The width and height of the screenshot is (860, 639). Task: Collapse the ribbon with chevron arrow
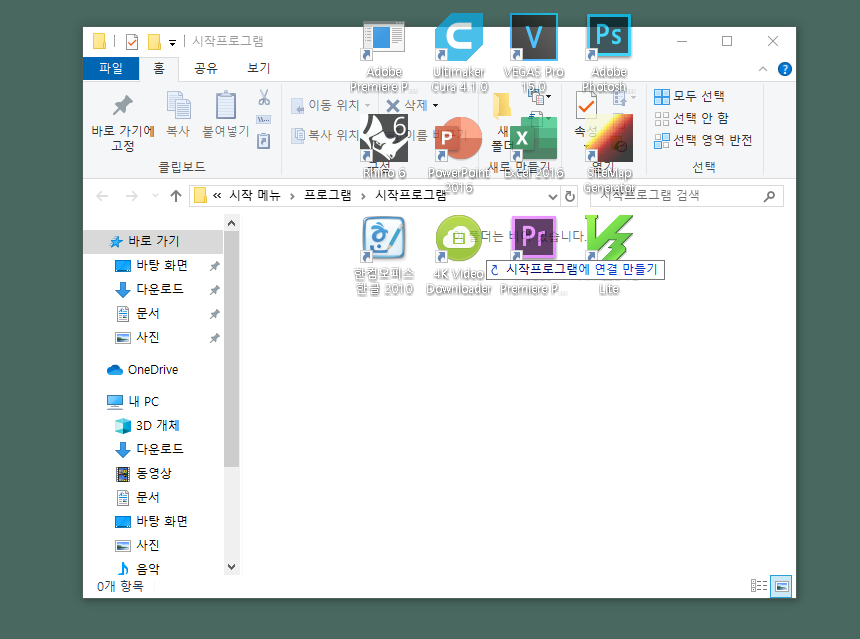point(763,69)
